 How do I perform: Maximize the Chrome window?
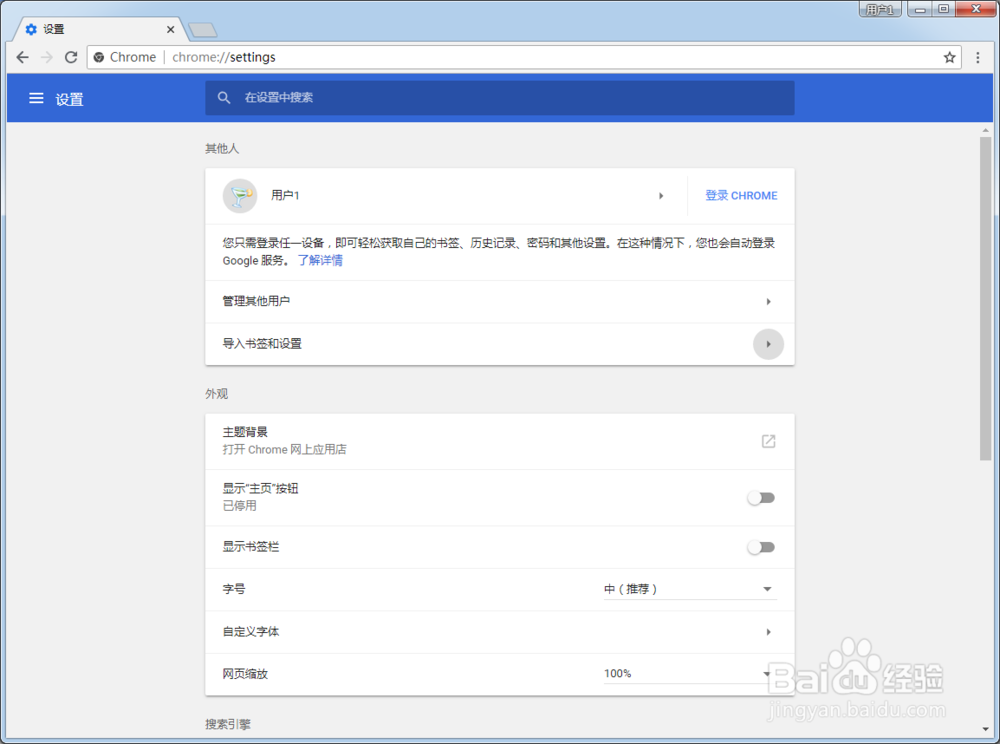[944, 9]
